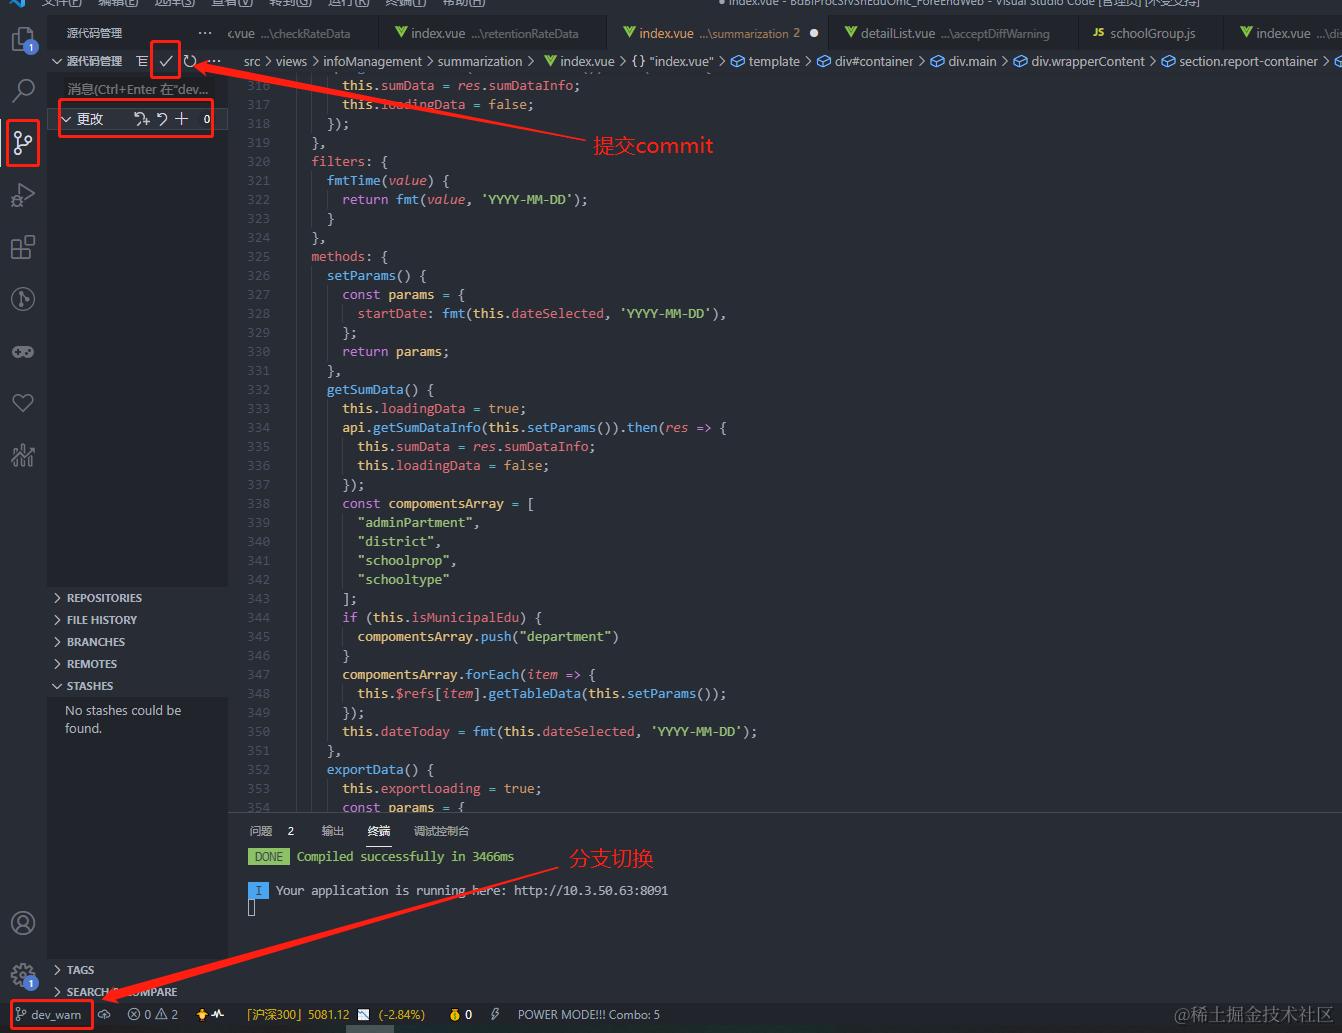
Task: Open the 调试控制台 debug console tab
Action: click(441, 831)
